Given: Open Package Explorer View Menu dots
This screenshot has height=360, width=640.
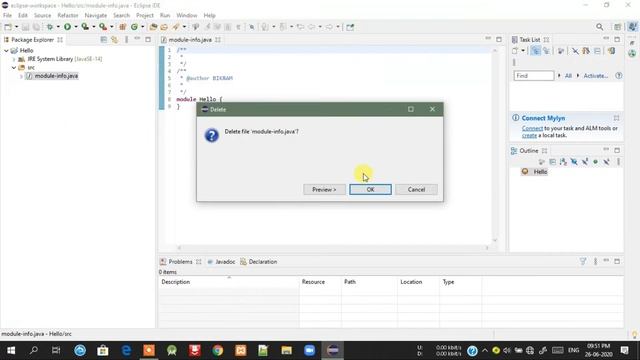Looking at the screenshot, I should [x=126, y=40].
